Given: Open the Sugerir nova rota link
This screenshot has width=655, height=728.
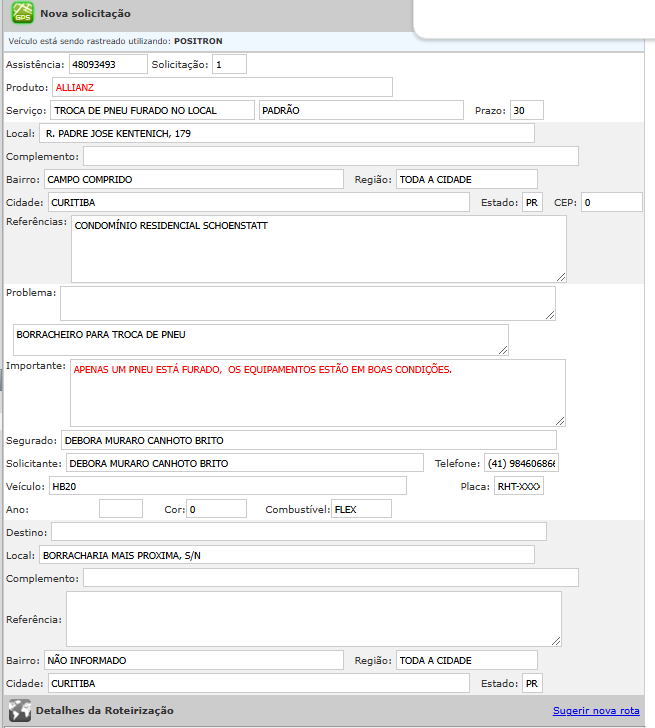Looking at the screenshot, I should click(x=595, y=710).
